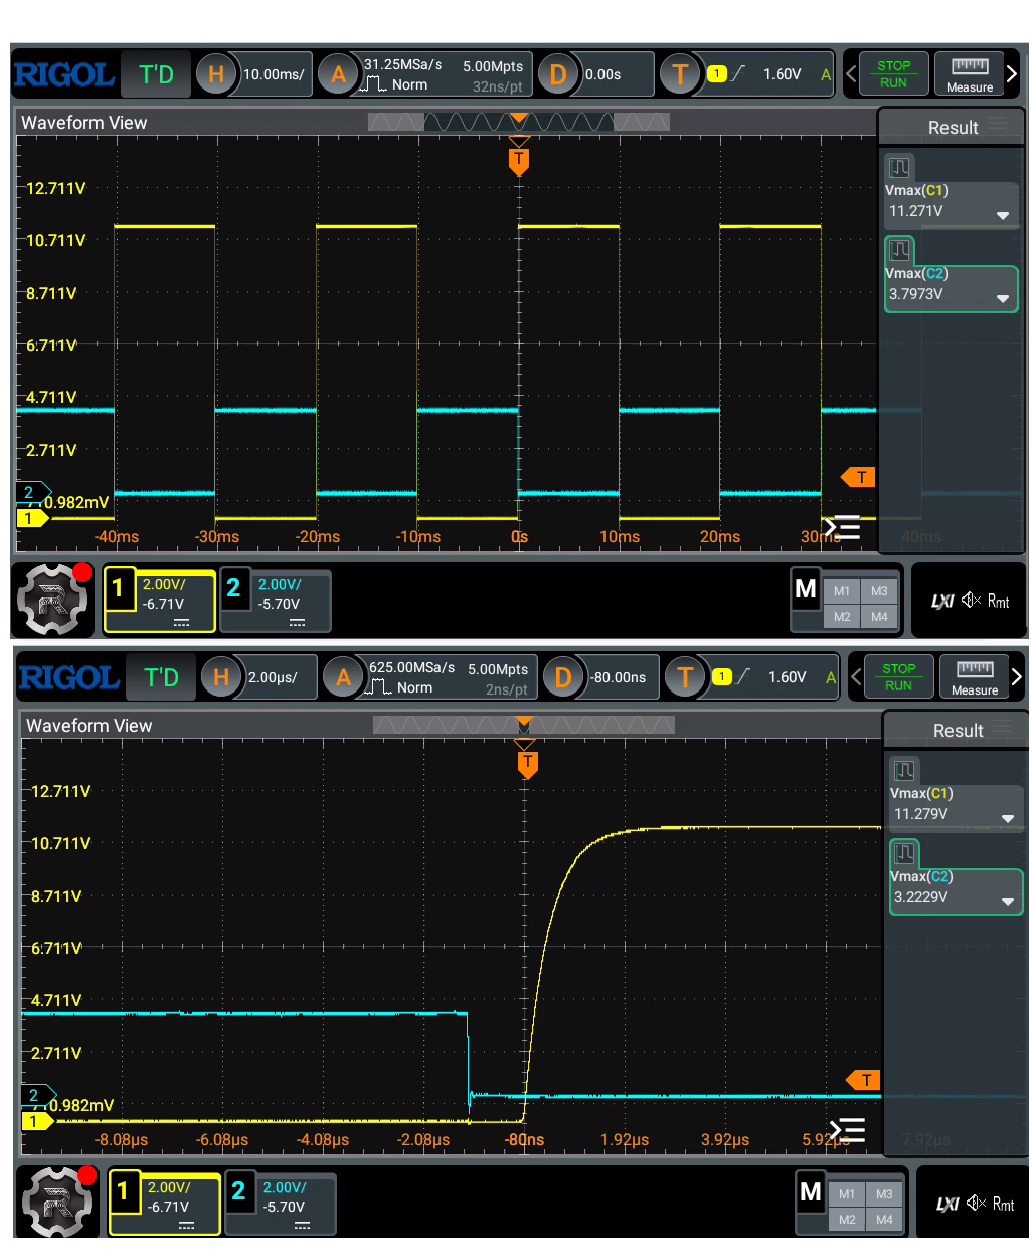1032x1253 pixels.
Task: Click trigger level T marker, bottom waveform
Action: pos(864,1080)
